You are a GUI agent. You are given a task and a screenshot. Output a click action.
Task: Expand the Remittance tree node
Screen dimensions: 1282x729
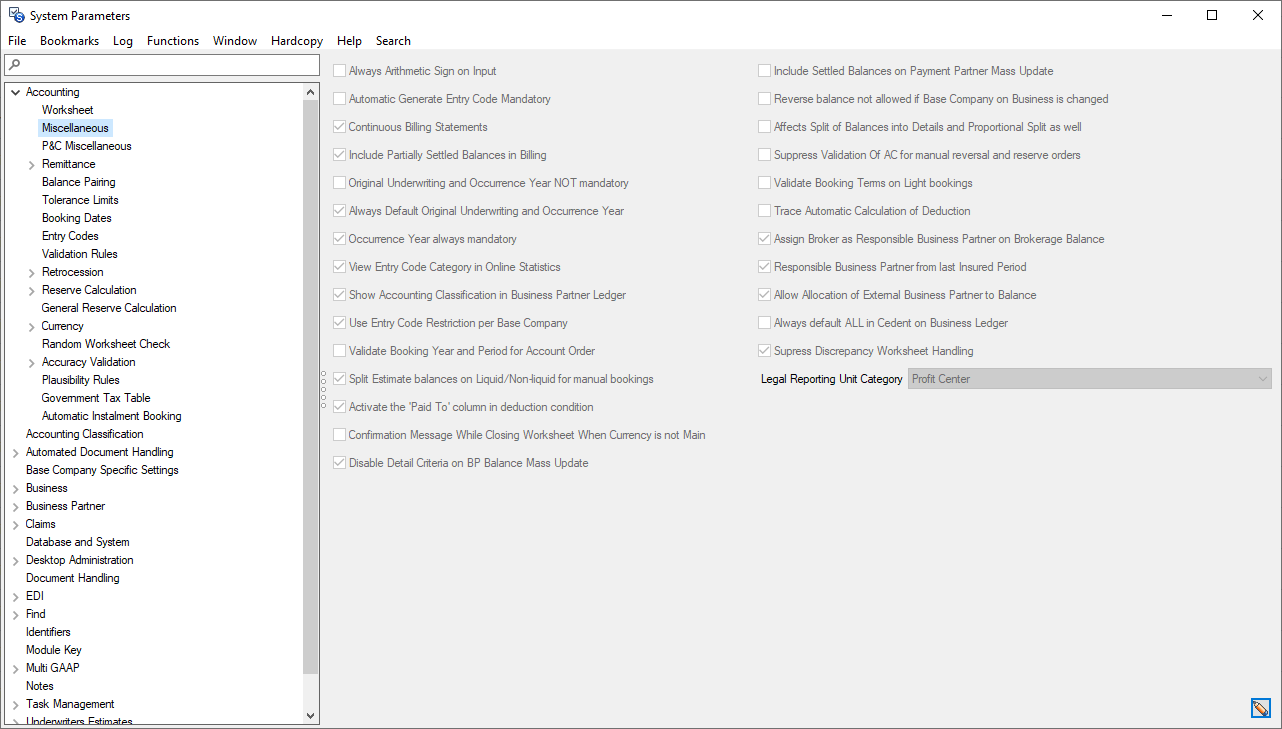click(x=31, y=163)
